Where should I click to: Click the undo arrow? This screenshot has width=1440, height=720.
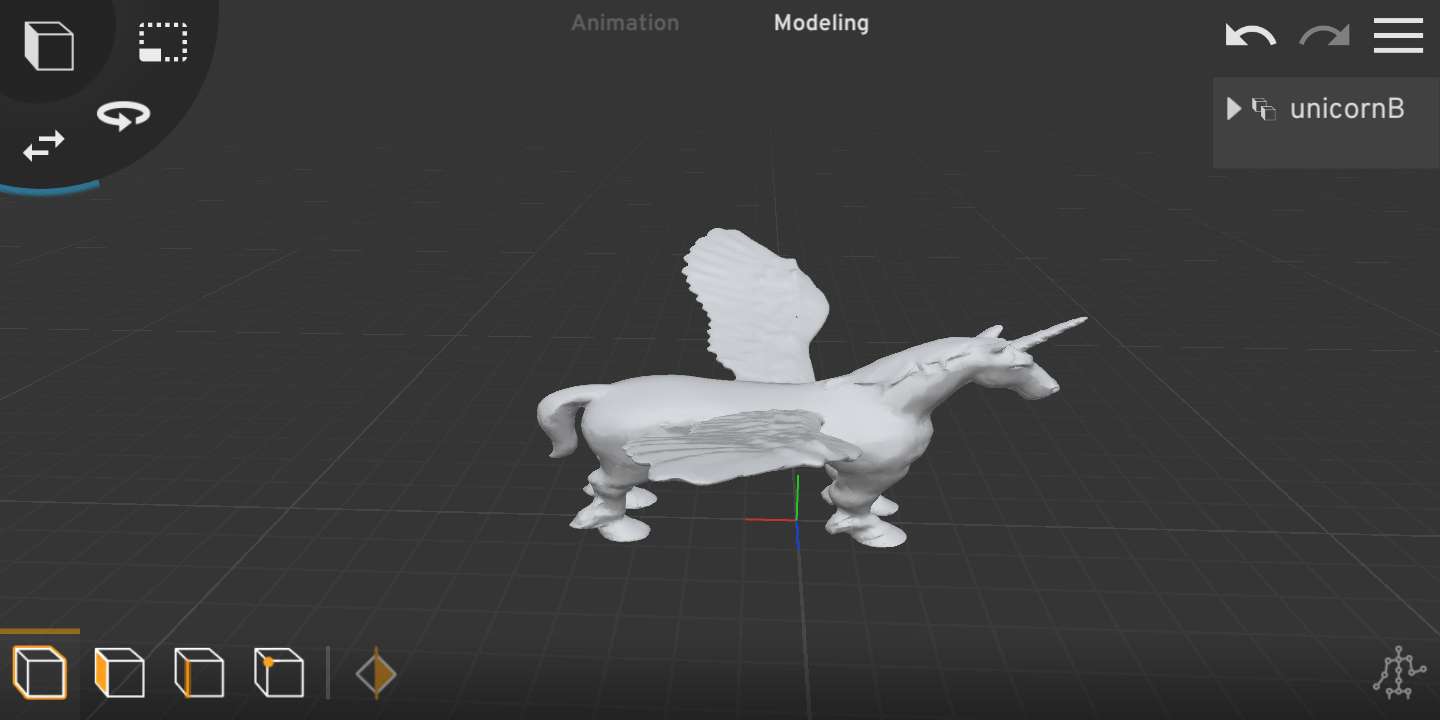1249,36
